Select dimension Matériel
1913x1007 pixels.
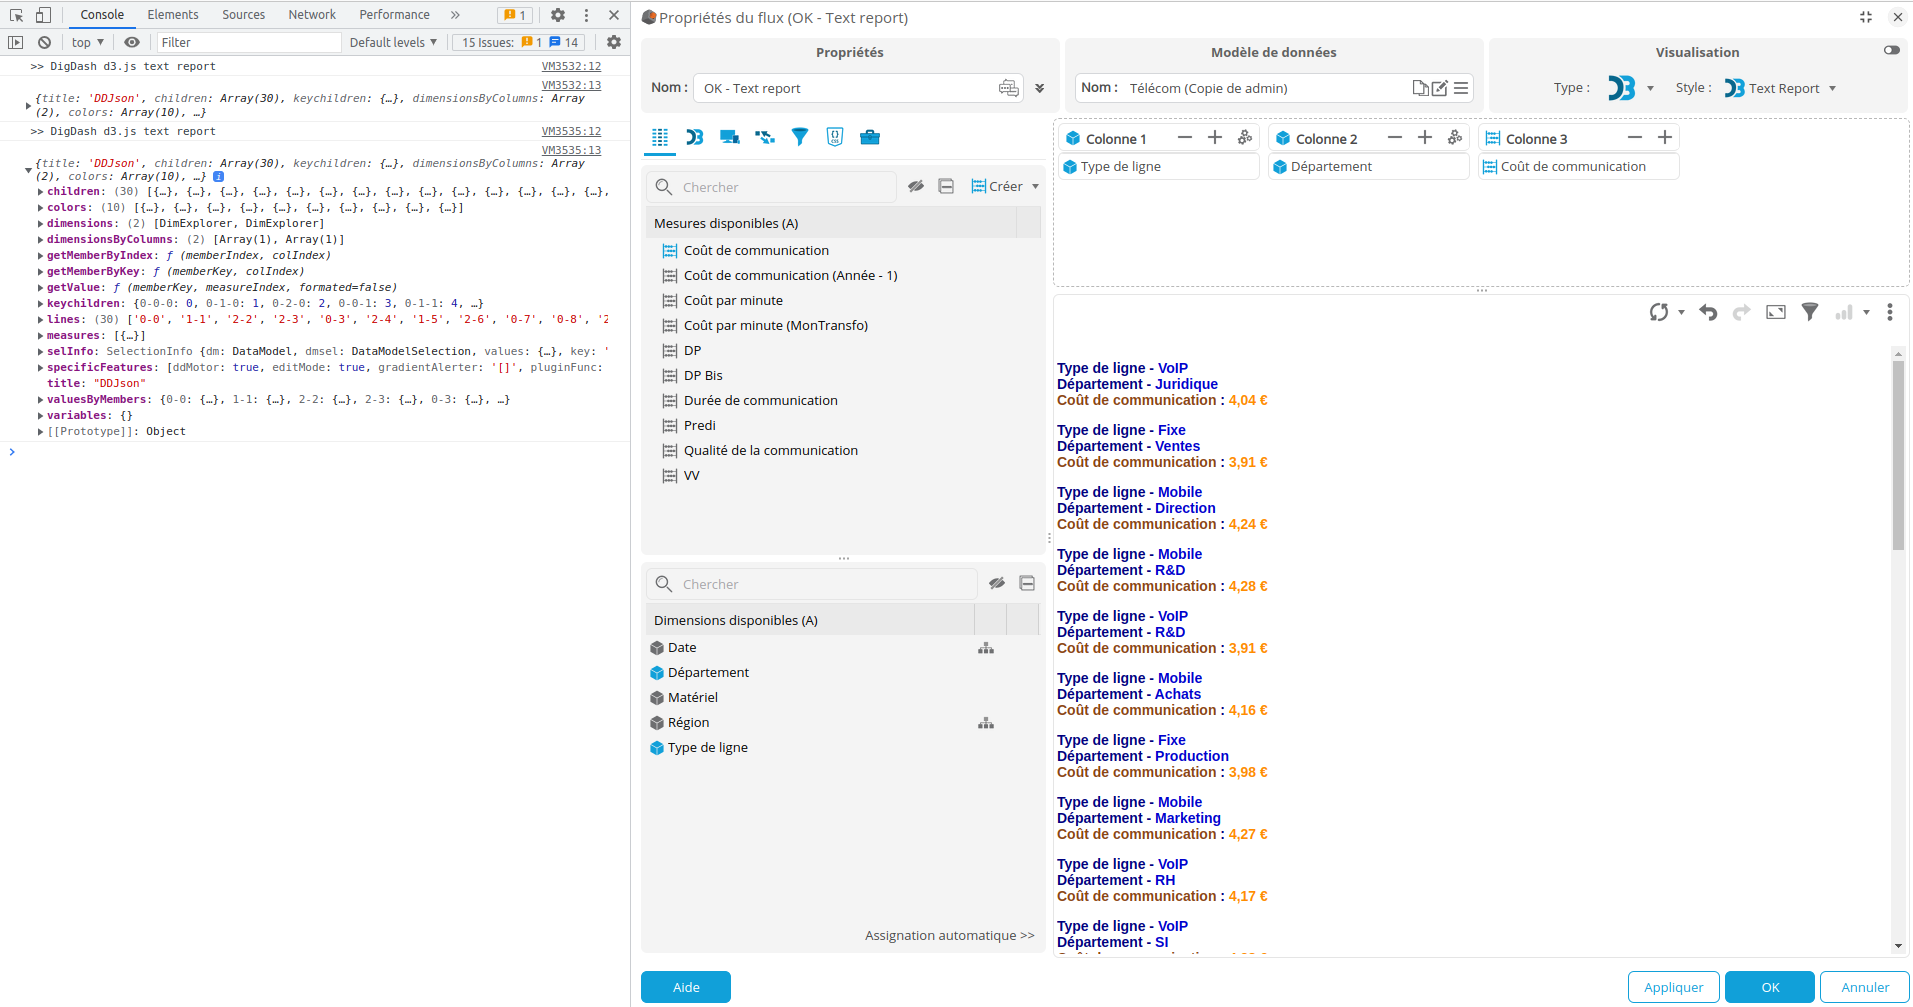pos(692,697)
